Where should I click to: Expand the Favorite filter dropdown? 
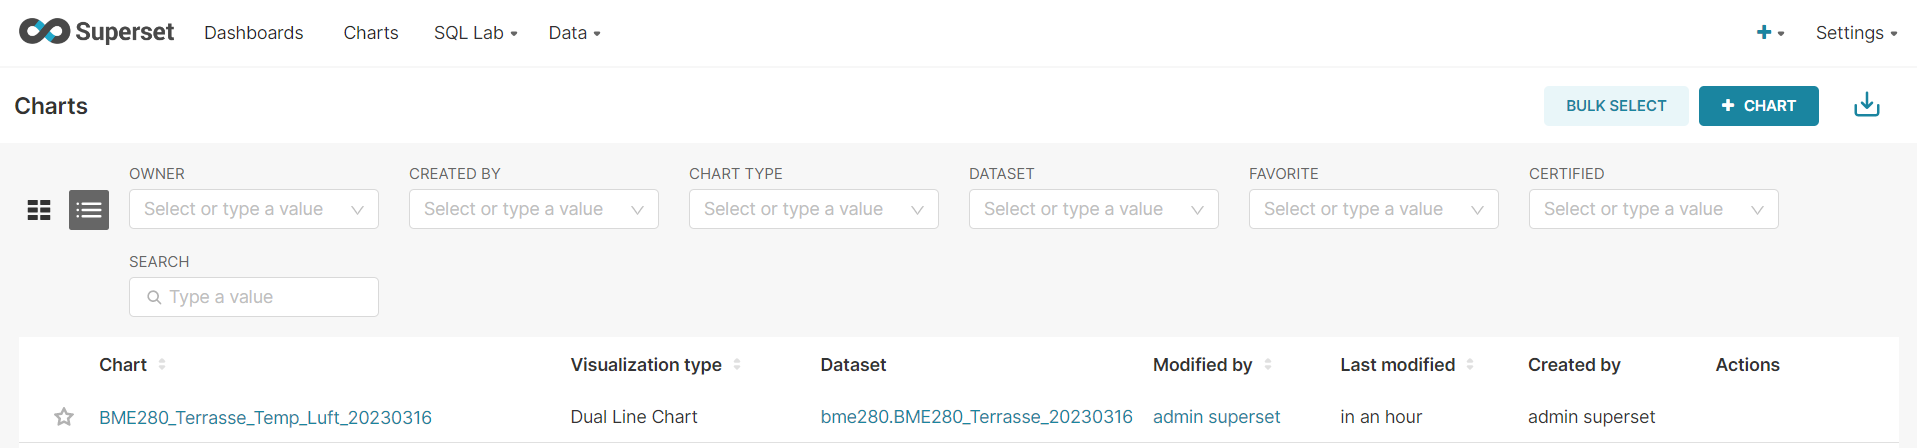pyautogui.click(x=1374, y=209)
